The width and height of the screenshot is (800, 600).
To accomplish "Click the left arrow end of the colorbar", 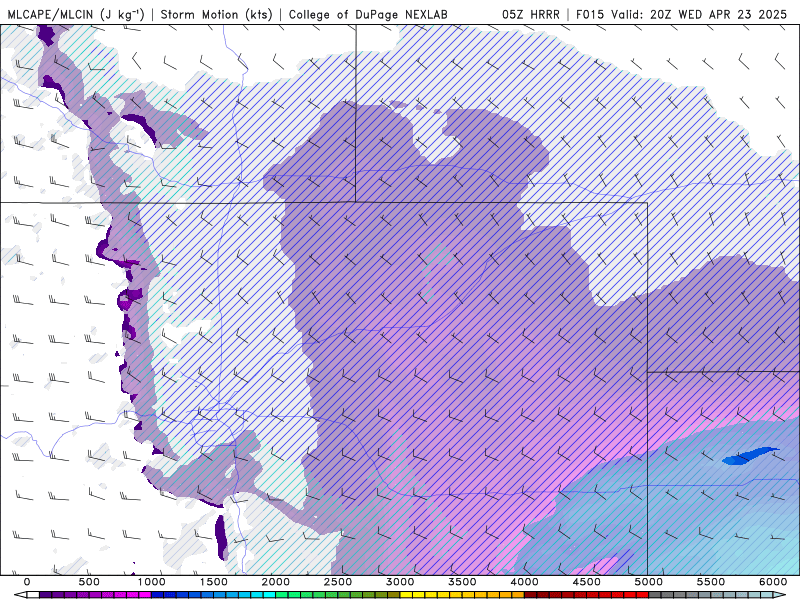I will point(19,595).
